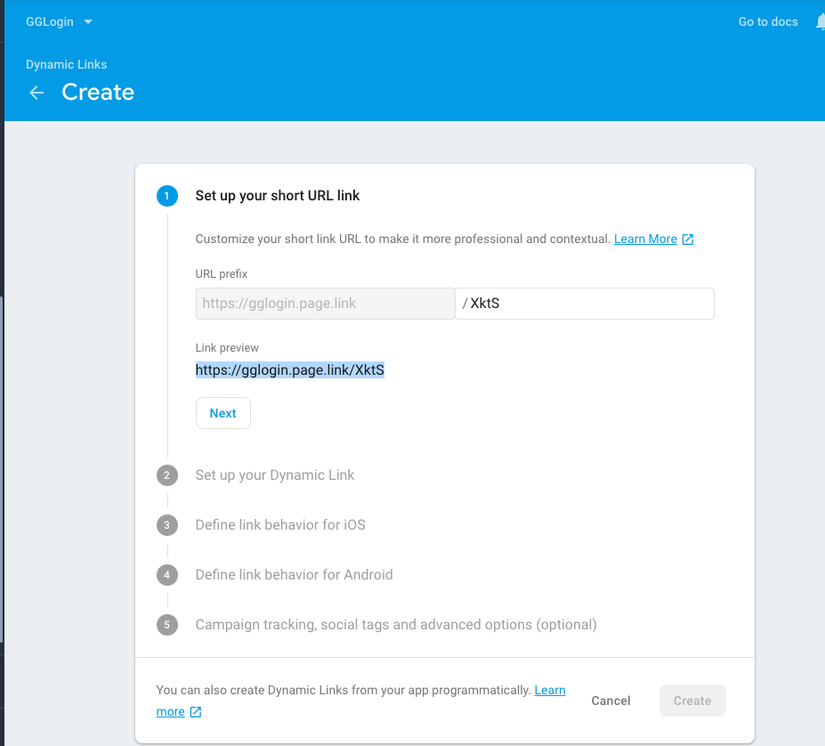Click step 4 circle number icon

(x=167, y=575)
